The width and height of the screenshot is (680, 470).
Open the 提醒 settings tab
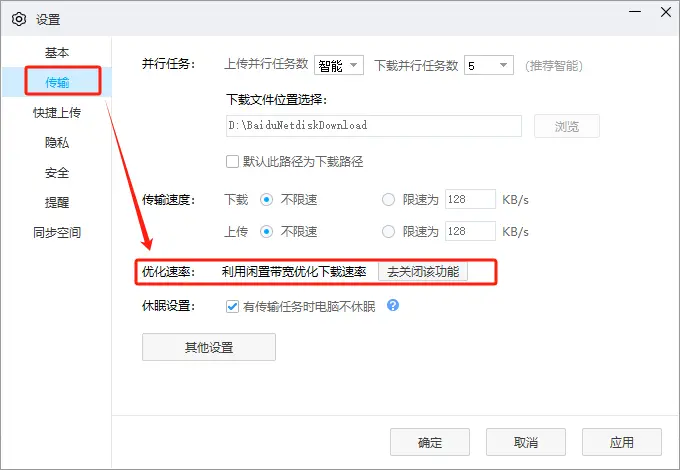coord(57,202)
